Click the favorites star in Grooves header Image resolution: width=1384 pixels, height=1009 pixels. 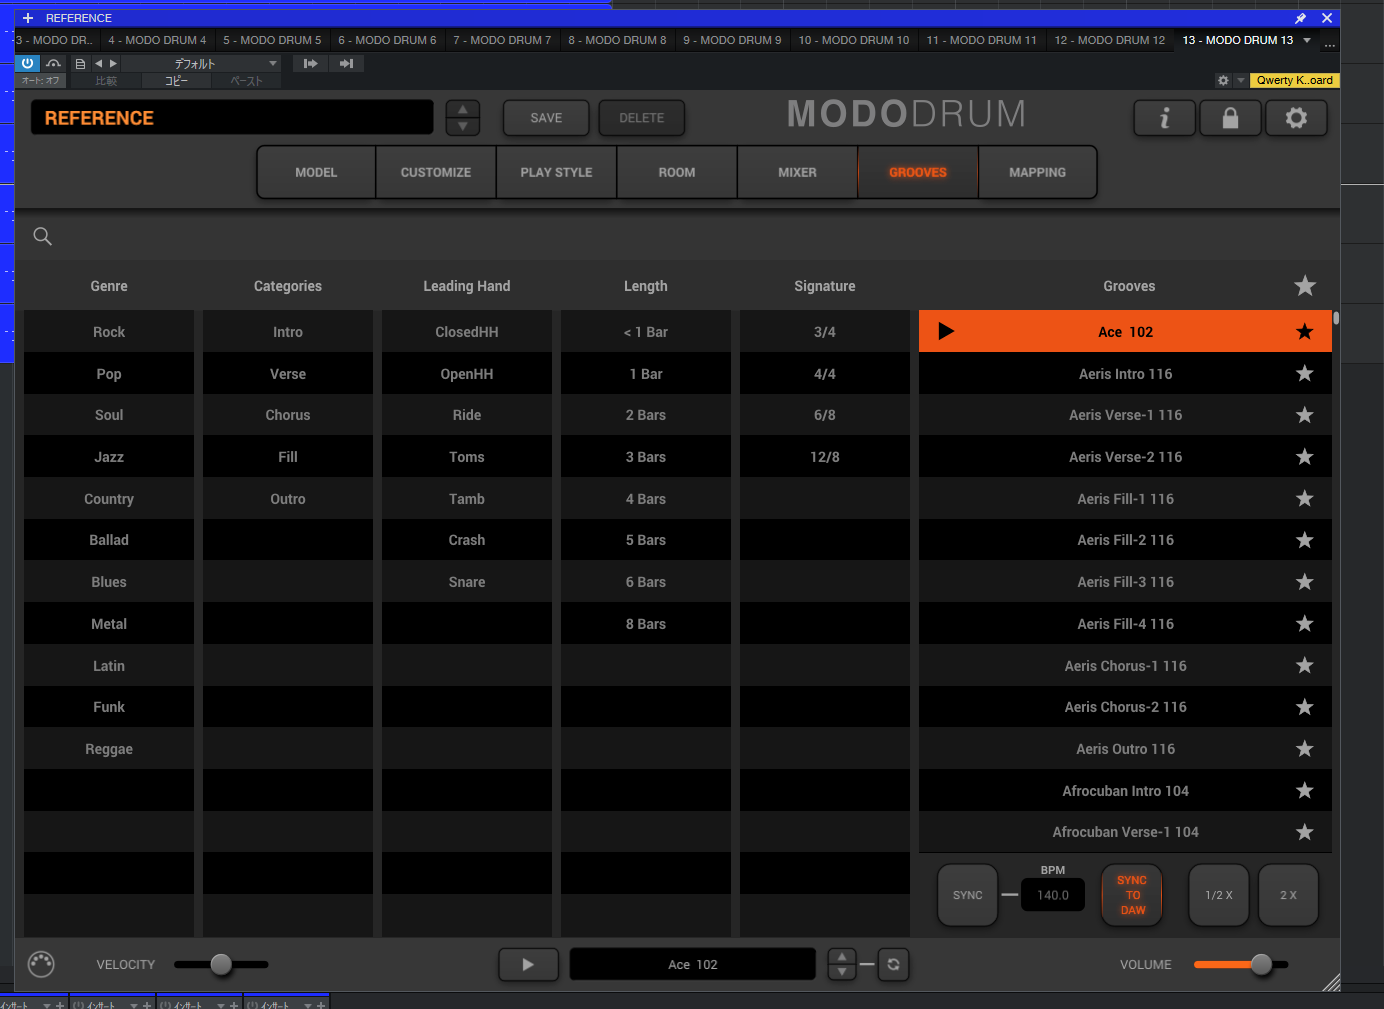point(1305,286)
